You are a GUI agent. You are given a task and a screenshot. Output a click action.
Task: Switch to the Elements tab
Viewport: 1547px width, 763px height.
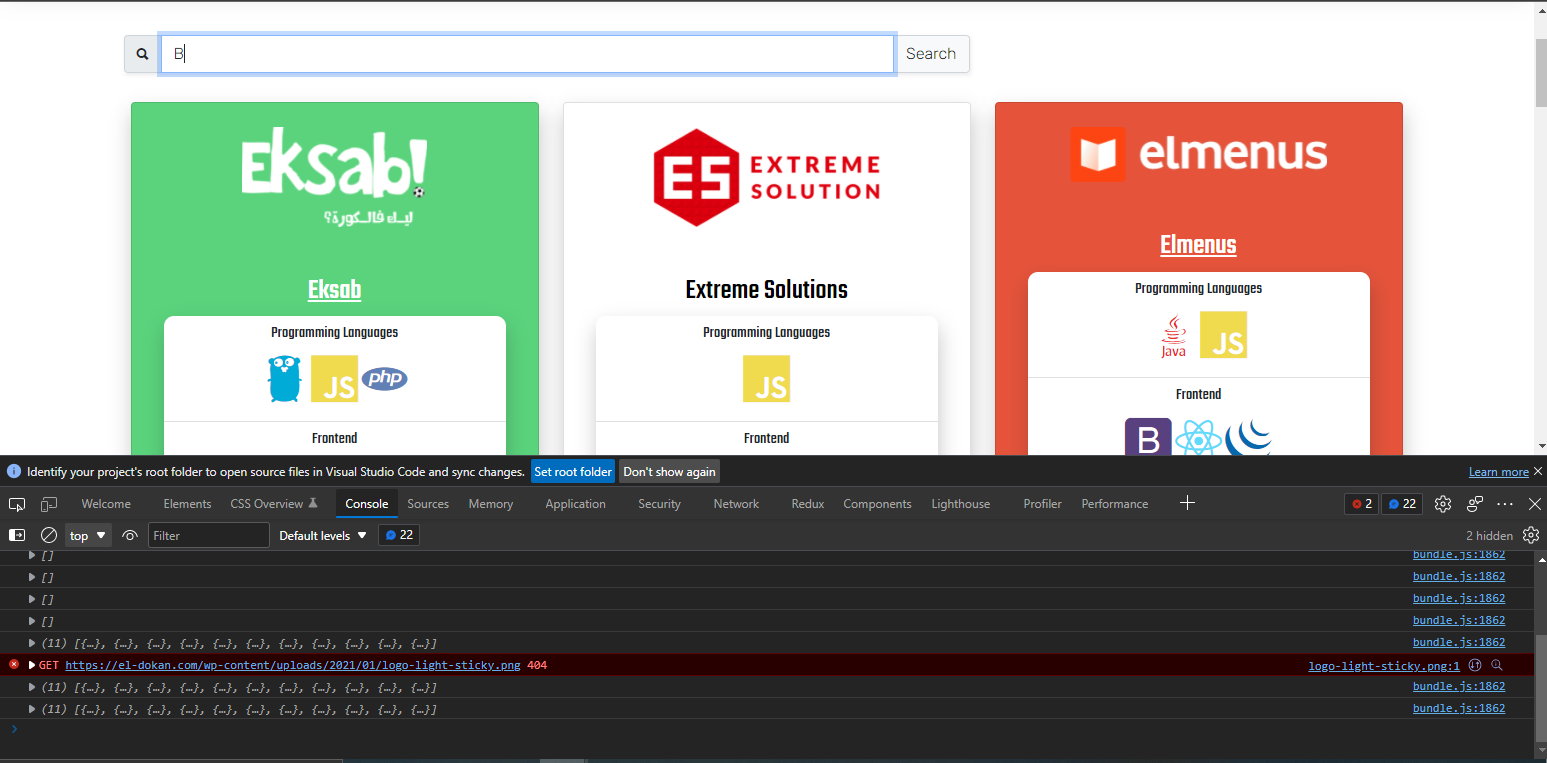coord(187,504)
